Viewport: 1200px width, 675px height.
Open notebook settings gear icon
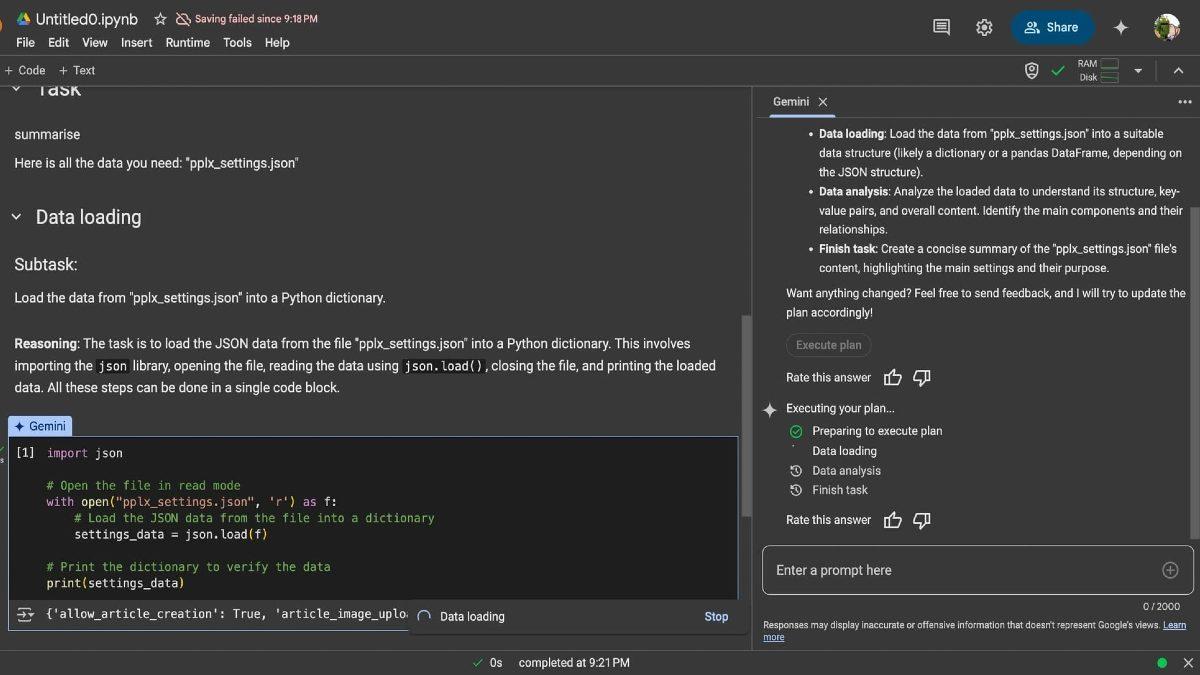(984, 27)
